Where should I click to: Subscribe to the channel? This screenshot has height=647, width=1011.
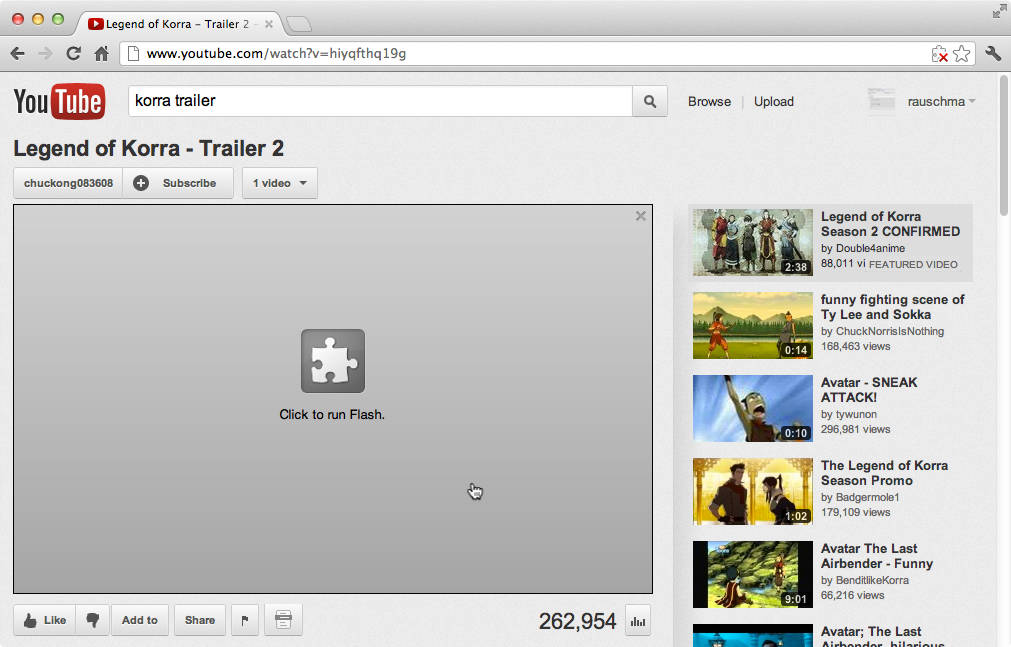click(178, 183)
